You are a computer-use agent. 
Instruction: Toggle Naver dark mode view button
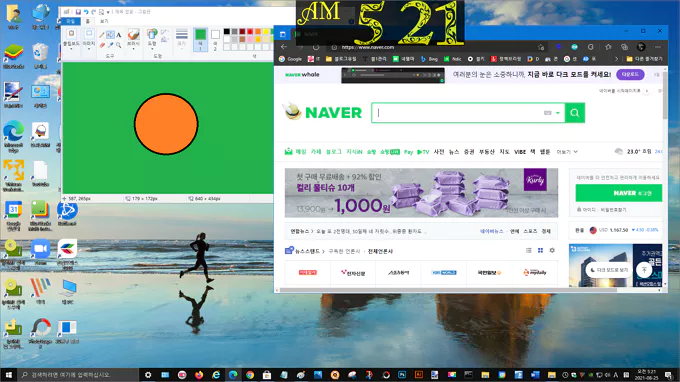[x=608, y=270]
